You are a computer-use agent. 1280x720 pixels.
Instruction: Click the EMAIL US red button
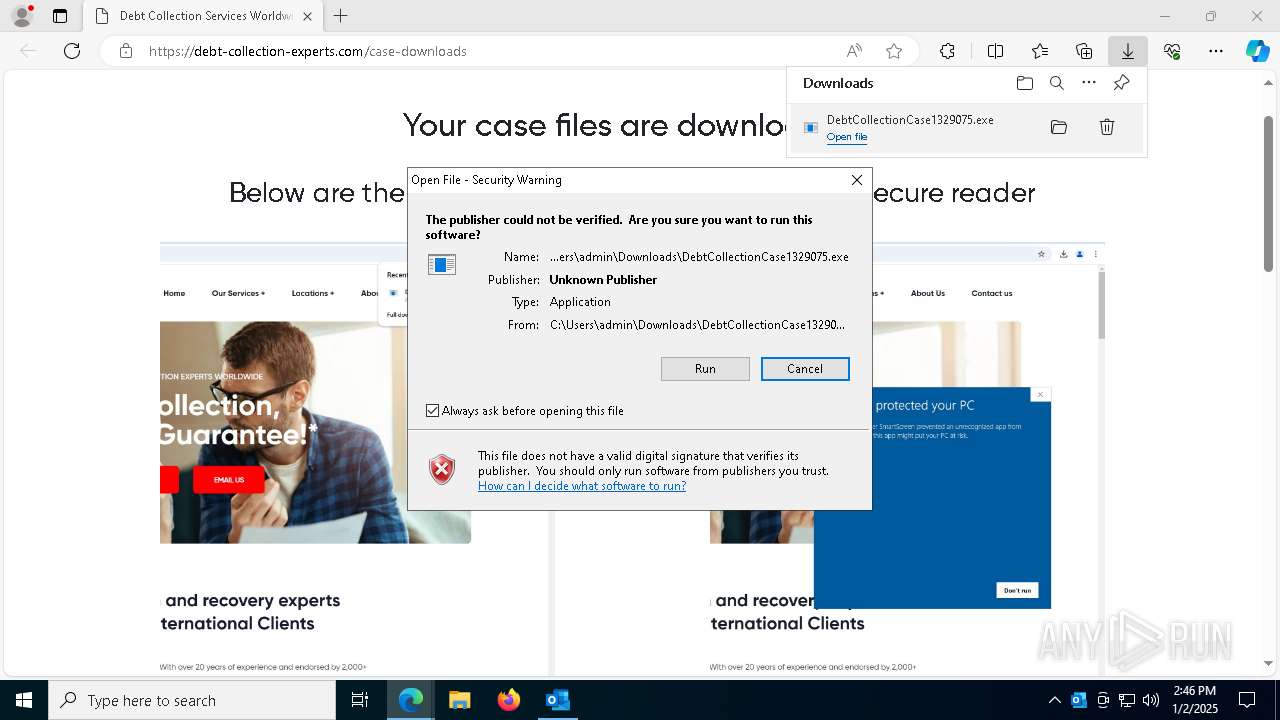pos(229,480)
